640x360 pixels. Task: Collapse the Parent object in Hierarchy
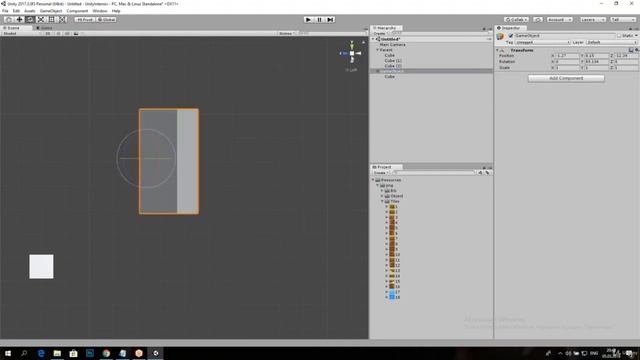coord(378,50)
